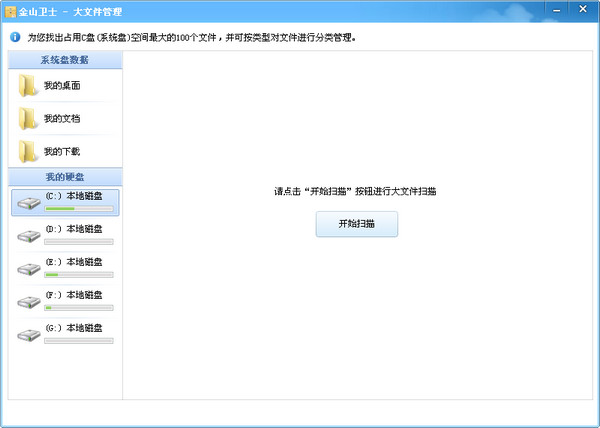Open the 我的桌面 folder icon

[28, 85]
